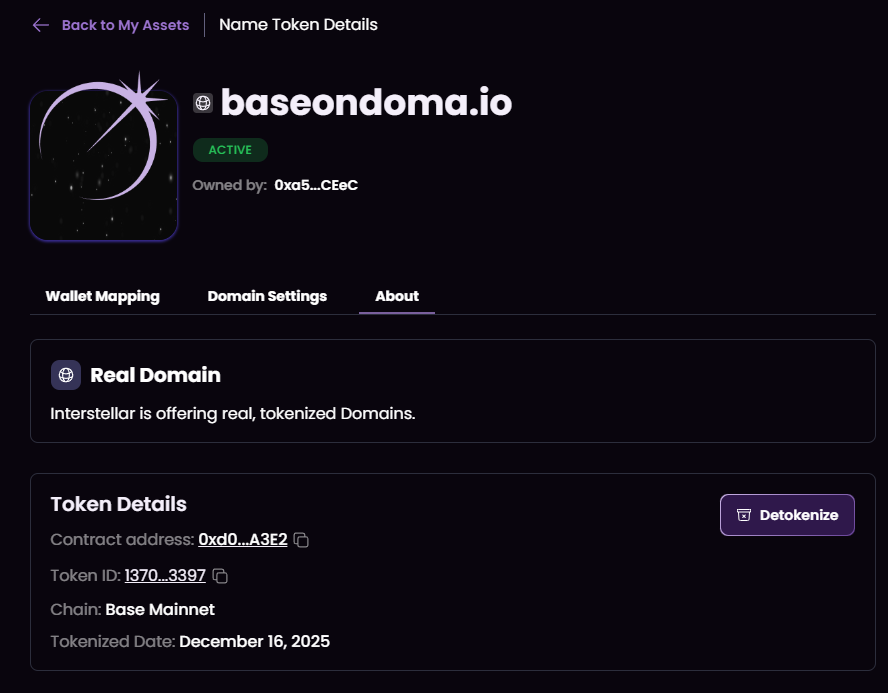This screenshot has height=693, width=888.
Task: Select the About tab
Action: pyautogui.click(x=397, y=296)
